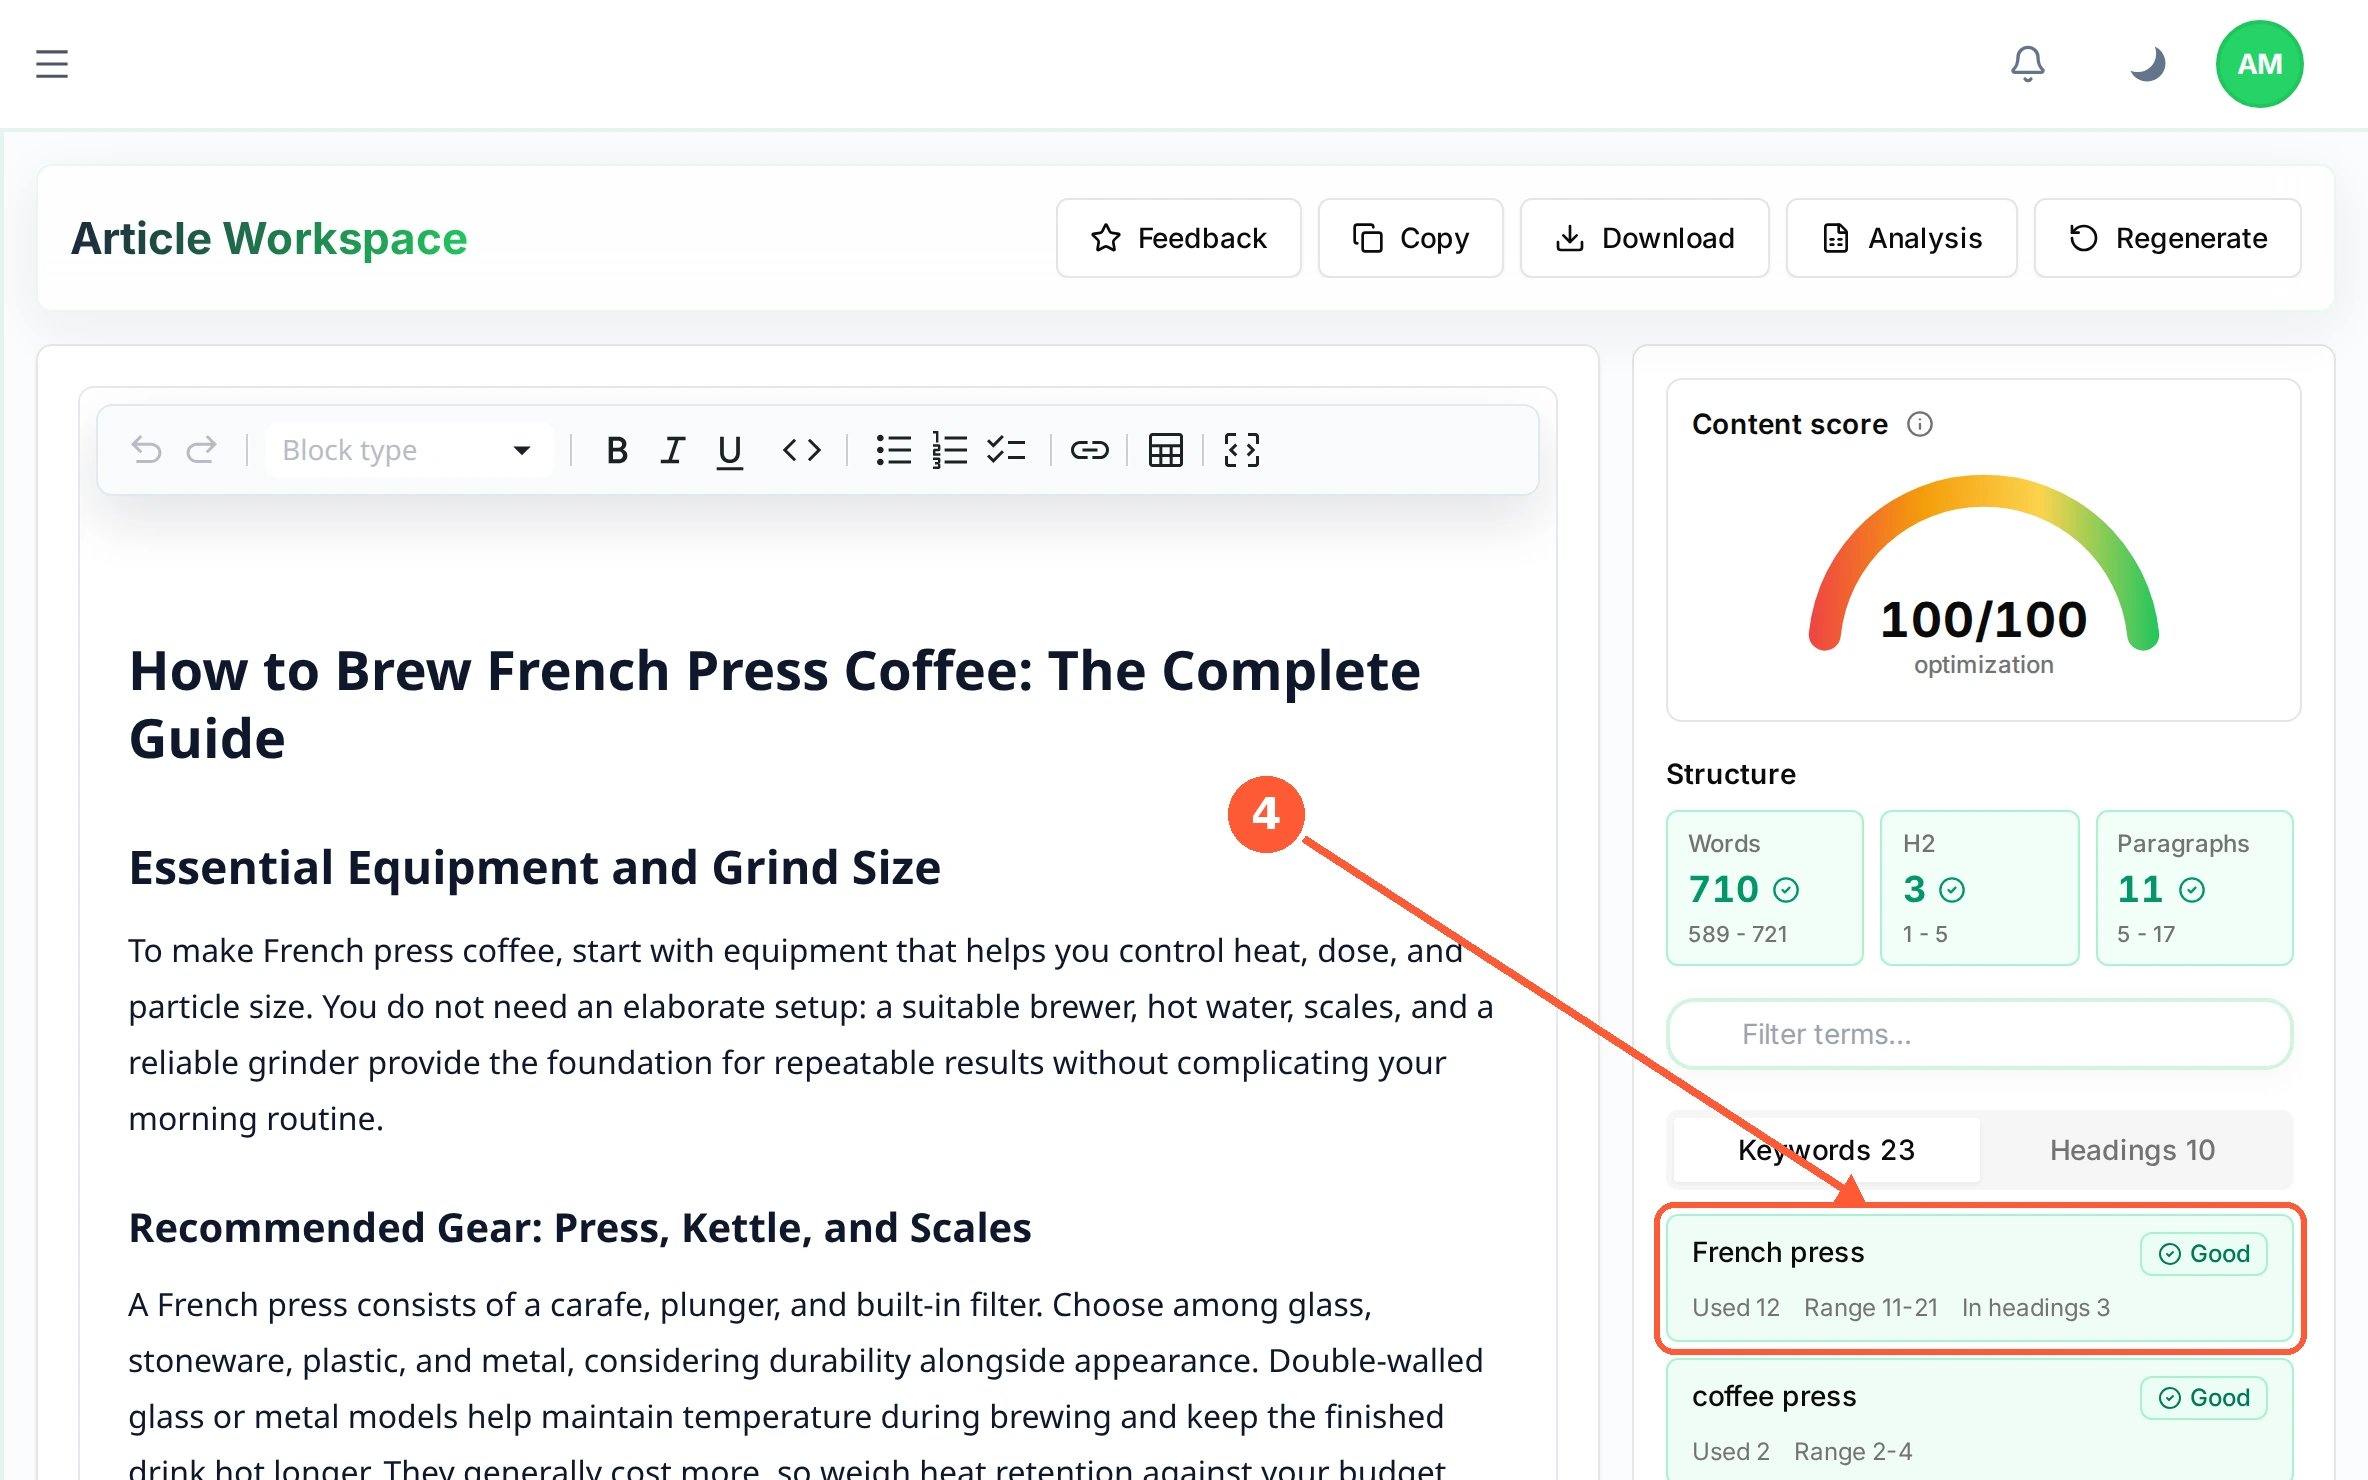Open the AM user avatar menu
The image size is (2368, 1480).
click(x=2259, y=64)
